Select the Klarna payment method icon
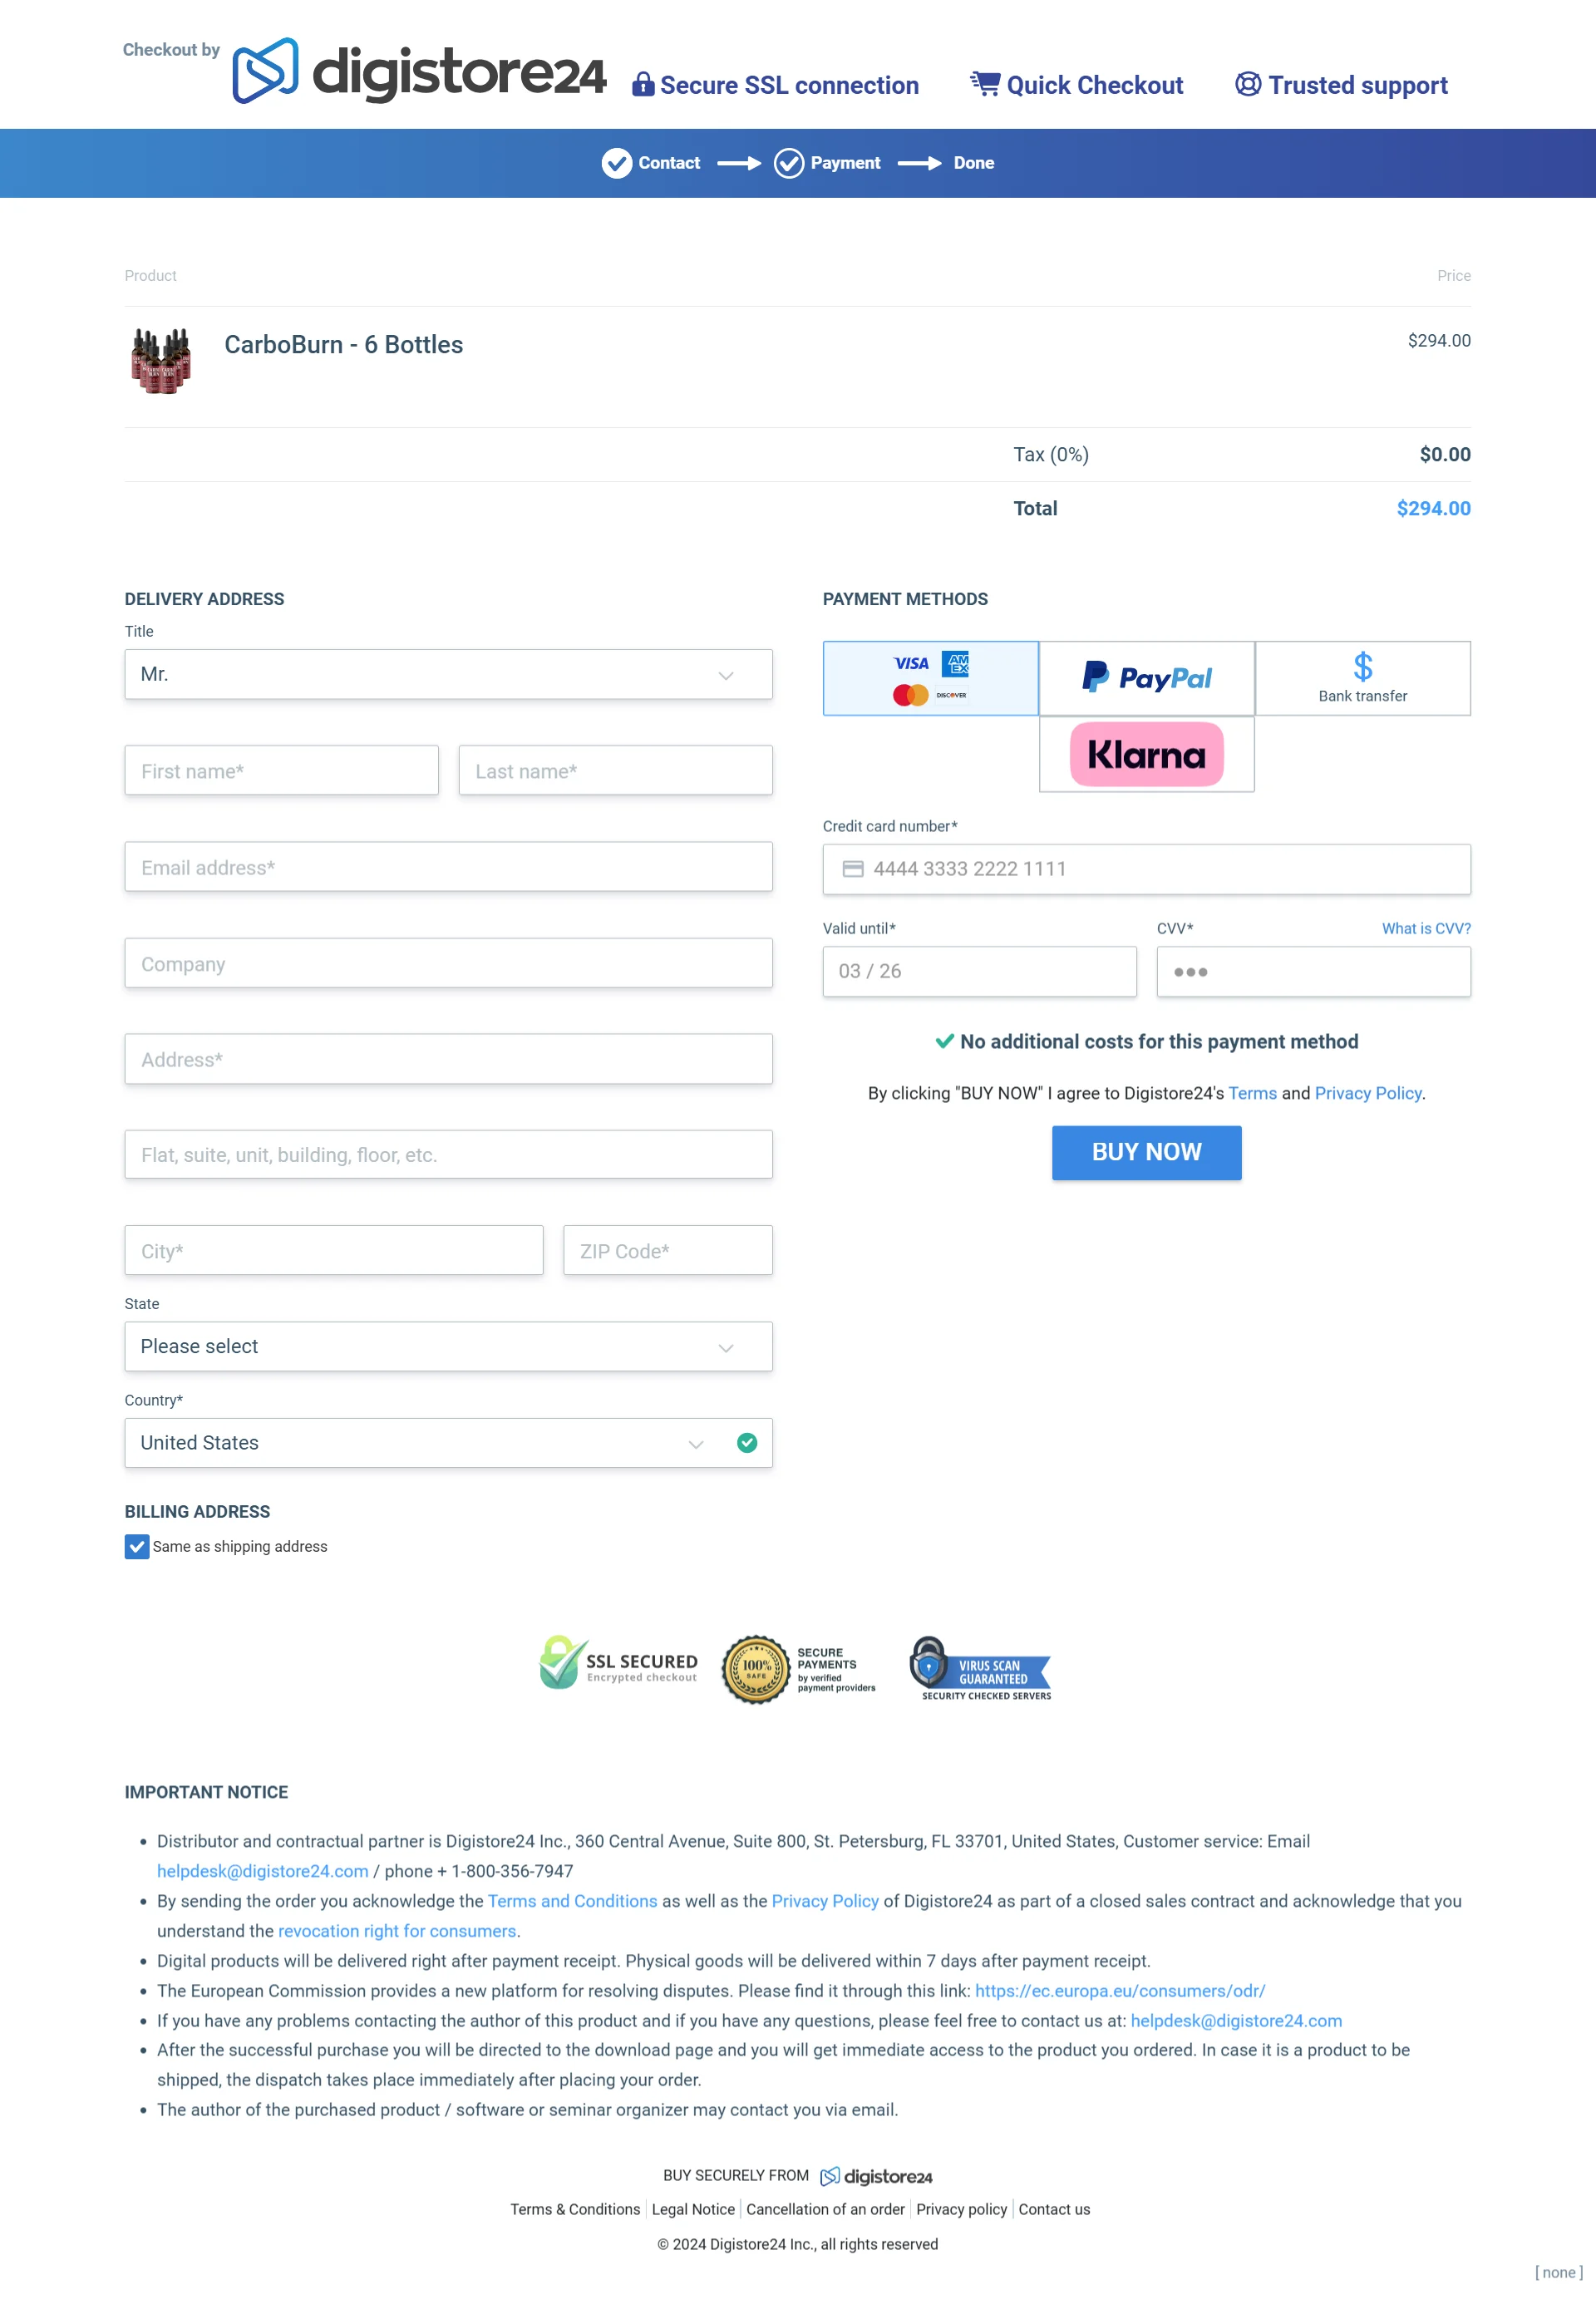The width and height of the screenshot is (1596, 2299). 1147,755
